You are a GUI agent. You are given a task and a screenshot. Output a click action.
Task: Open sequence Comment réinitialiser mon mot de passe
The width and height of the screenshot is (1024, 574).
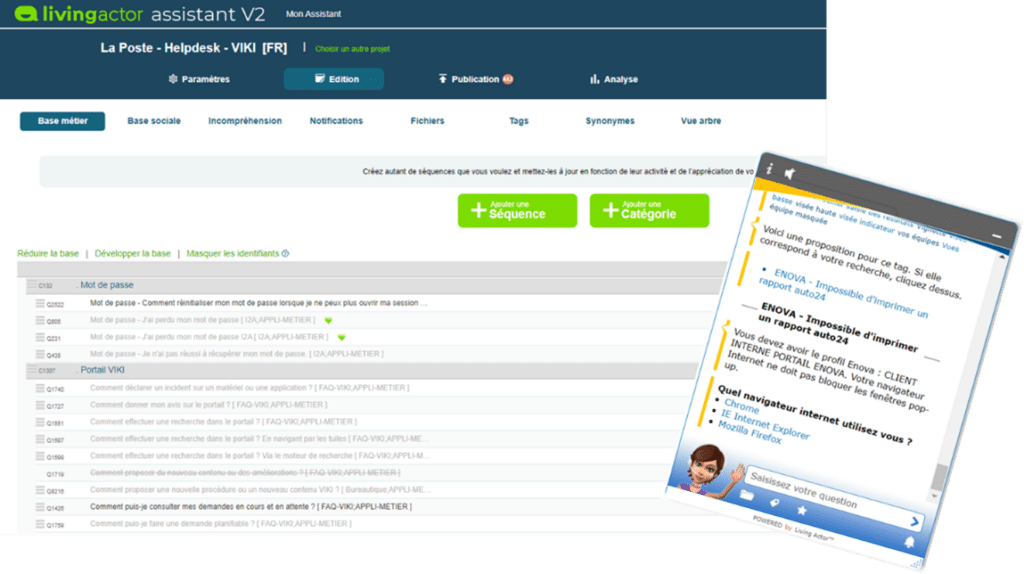(x=259, y=303)
